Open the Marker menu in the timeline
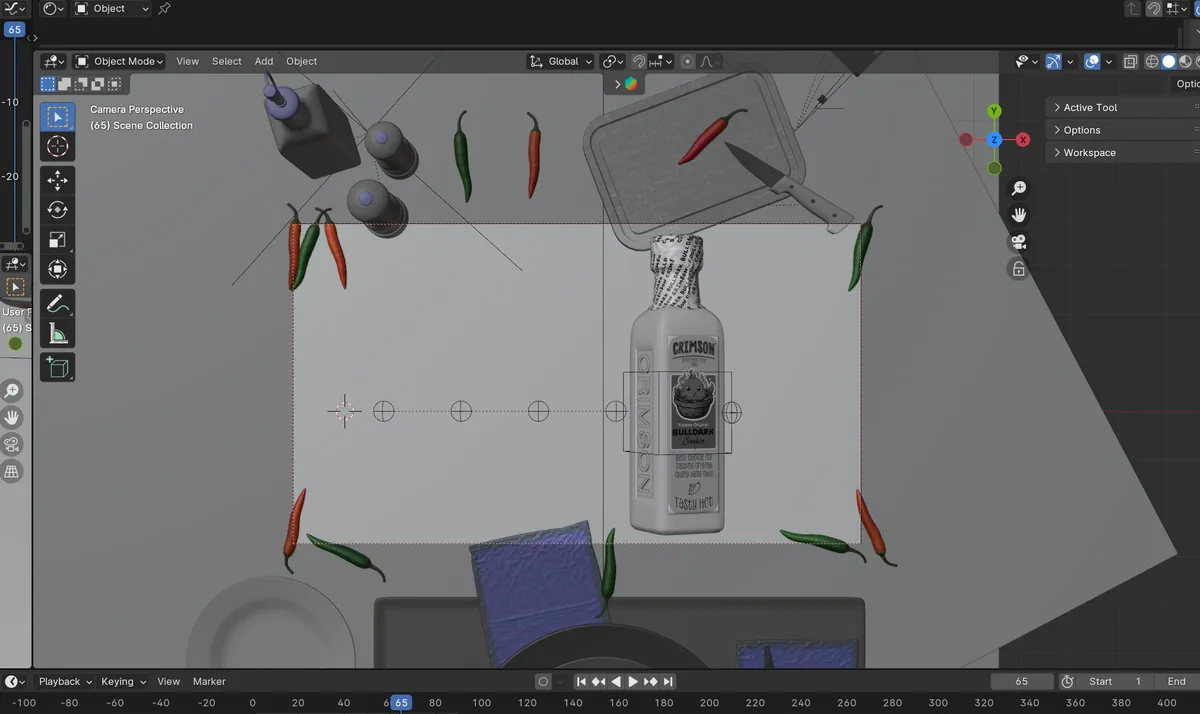Viewport: 1200px width, 714px height. pos(209,681)
